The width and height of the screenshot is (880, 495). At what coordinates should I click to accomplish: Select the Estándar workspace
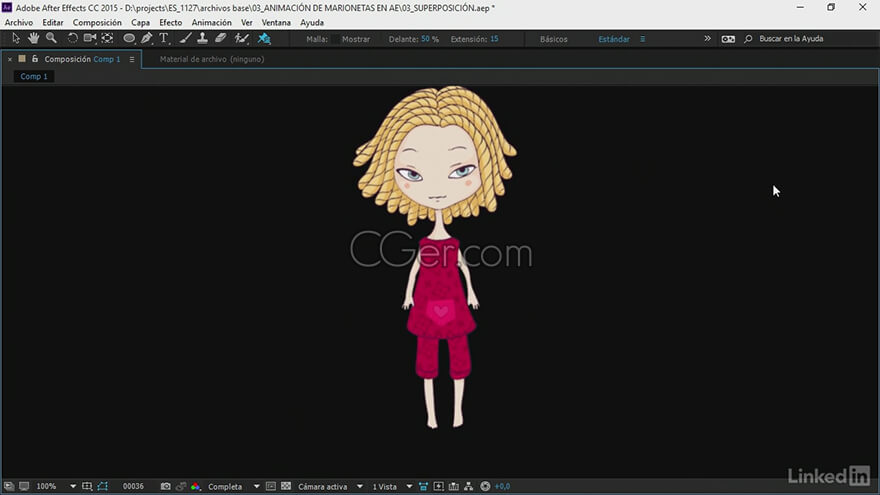click(614, 39)
